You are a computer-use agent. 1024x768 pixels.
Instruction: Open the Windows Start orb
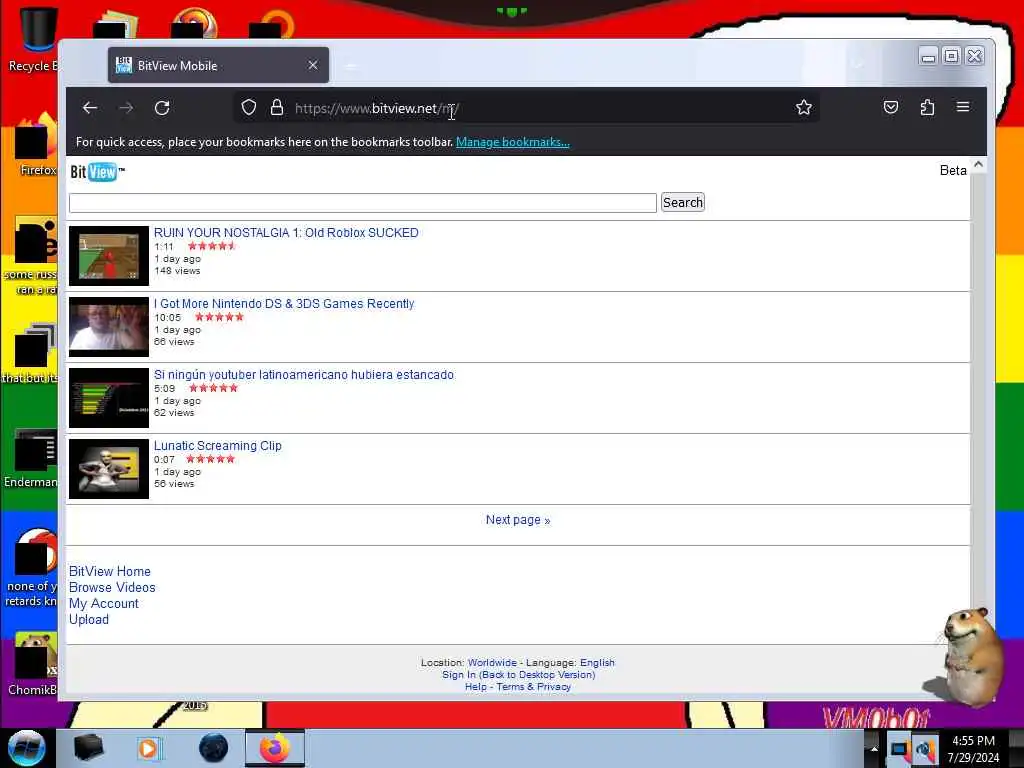[x=26, y=748]
